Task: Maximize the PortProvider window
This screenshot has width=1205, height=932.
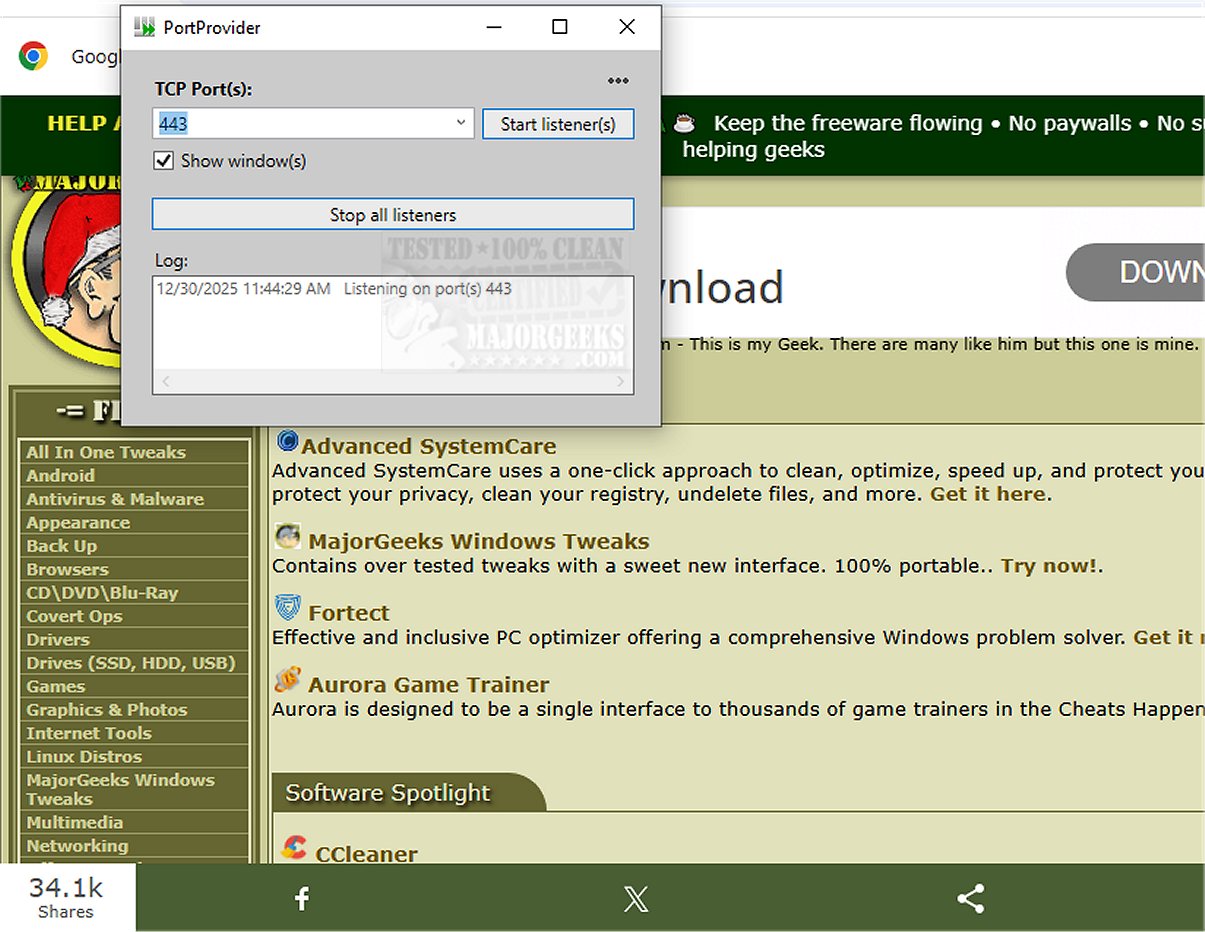Action: pyautogui.click(x=560, y=27)
